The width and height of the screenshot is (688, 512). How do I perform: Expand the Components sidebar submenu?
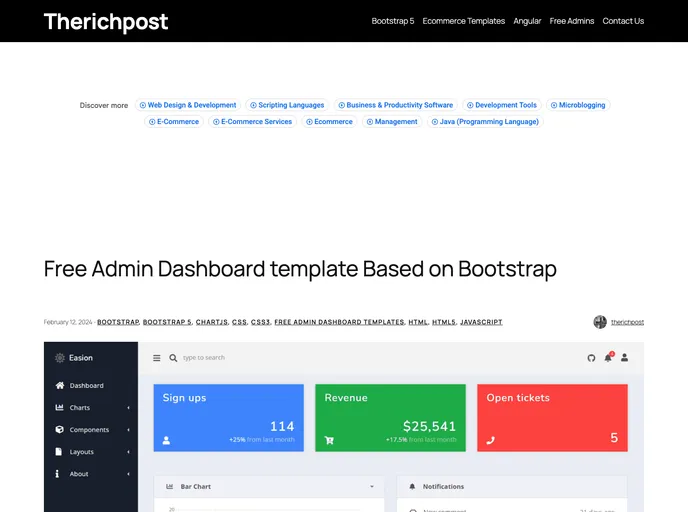tap(128, 430)
